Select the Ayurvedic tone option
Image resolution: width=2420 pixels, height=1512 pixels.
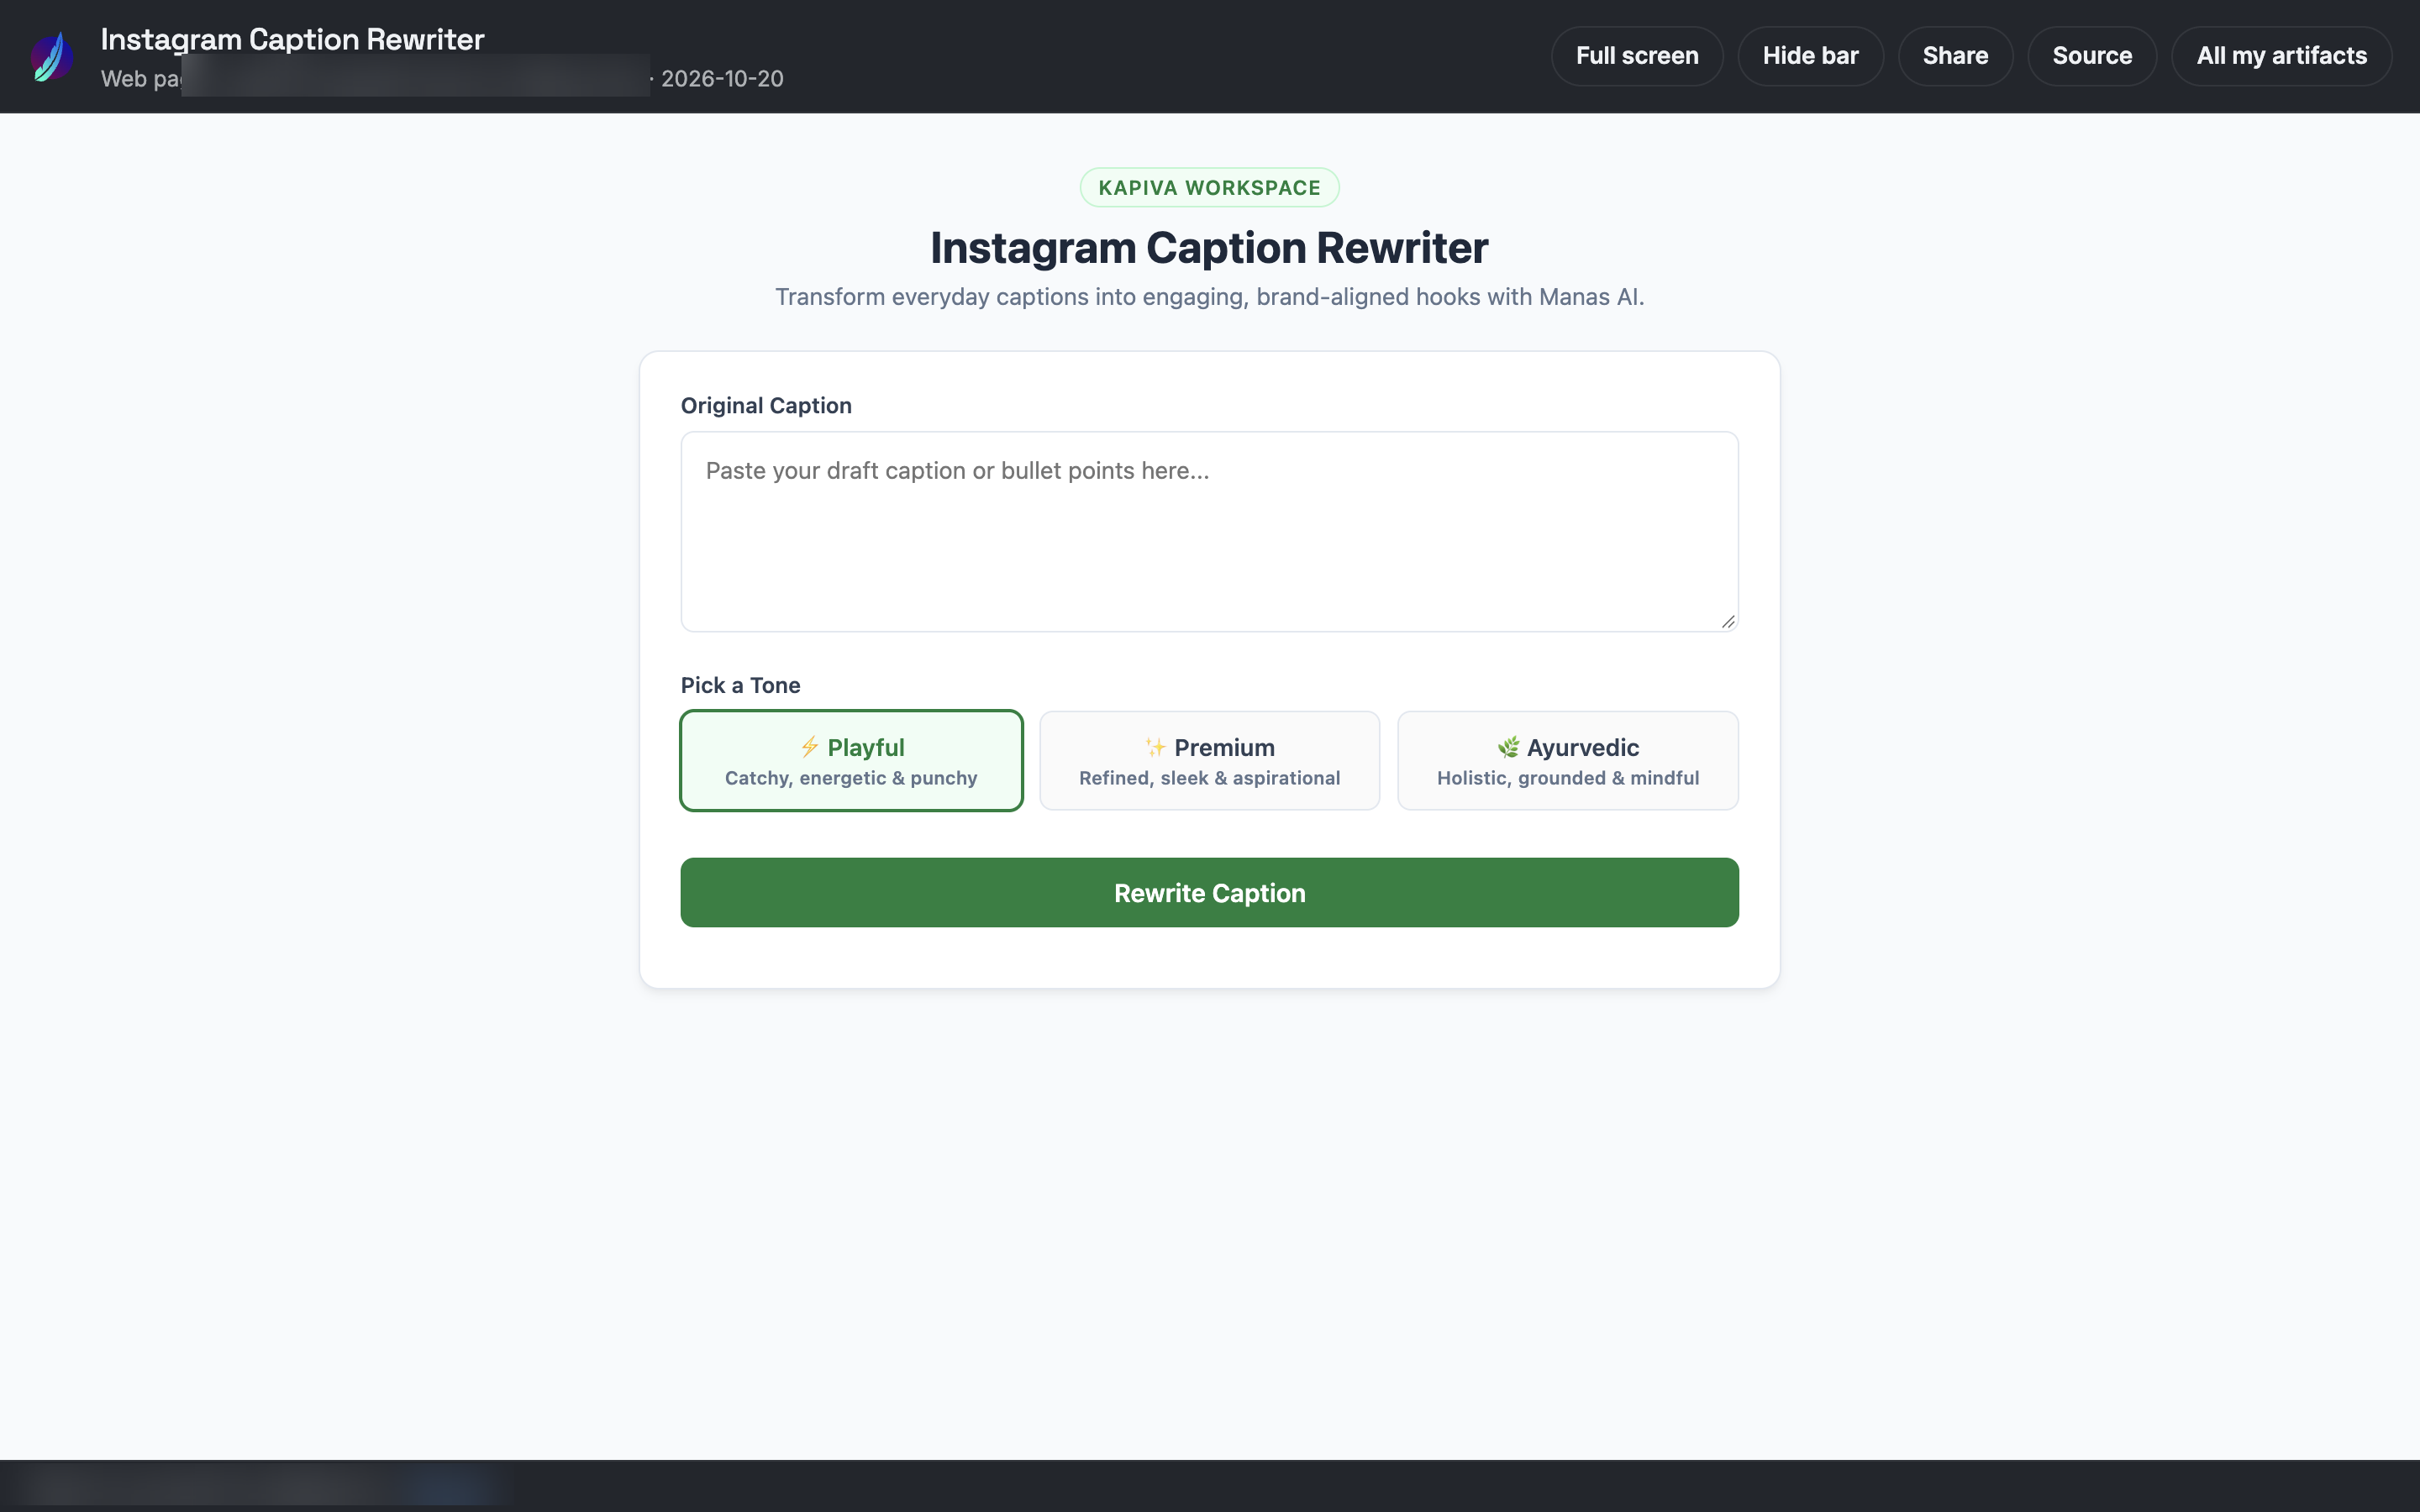(x=1567, y=761)
